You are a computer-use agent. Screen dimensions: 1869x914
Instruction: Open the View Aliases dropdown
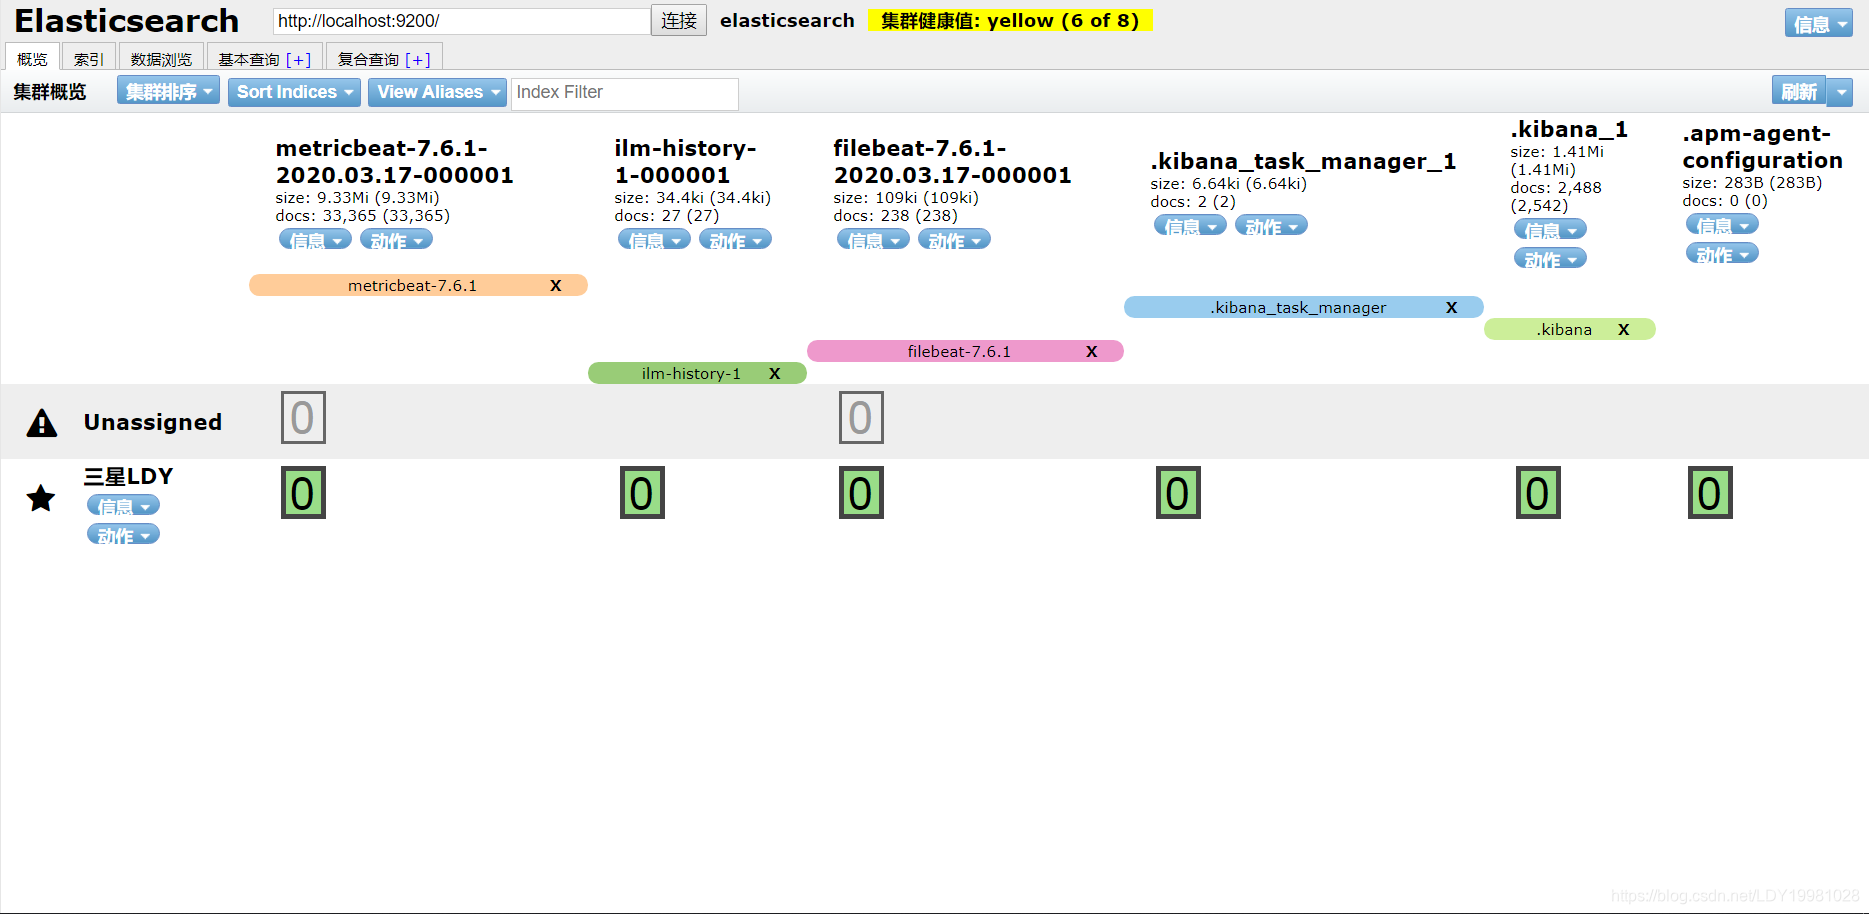point(437,91)
